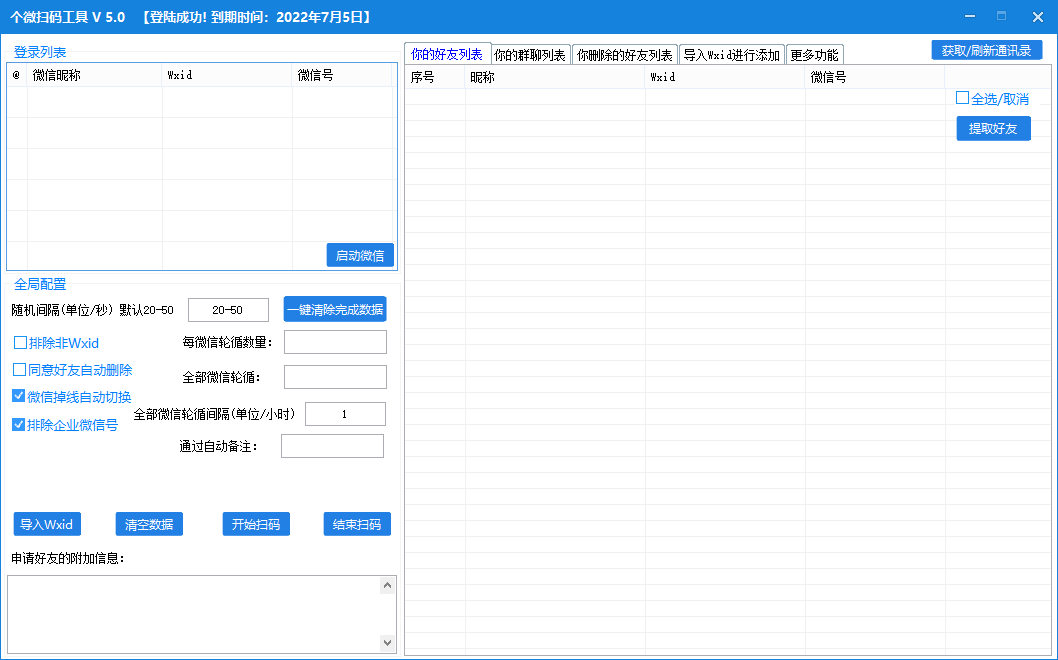The width and height of the screenshot is (1058, 660).
Task: Click the scrollbar down arrow in message box
Action: pos(388,642)
